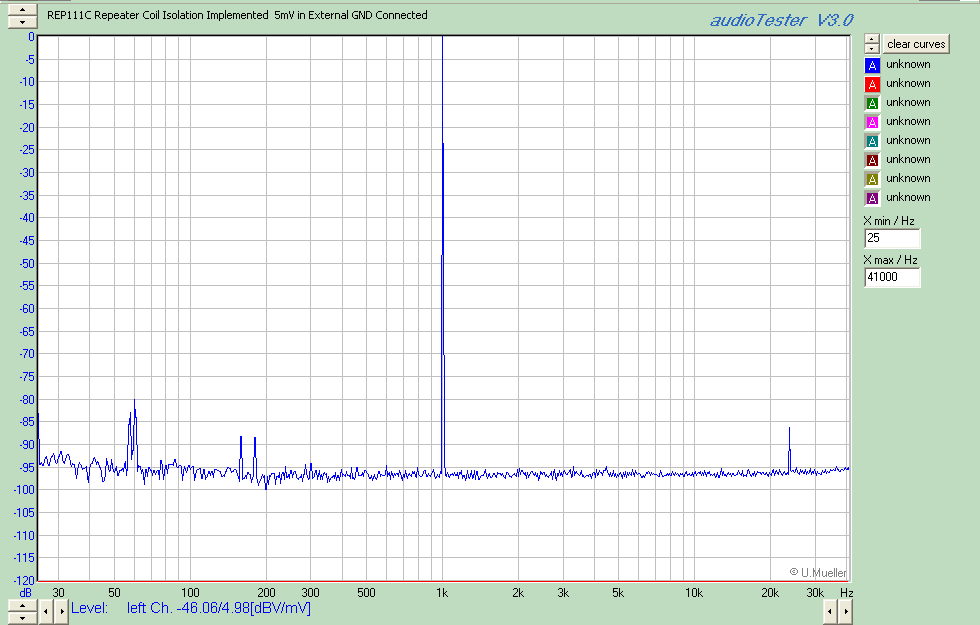The image size is (980, 625).
Task: Click left arrow next to Level readout
Action: point(46,611)
